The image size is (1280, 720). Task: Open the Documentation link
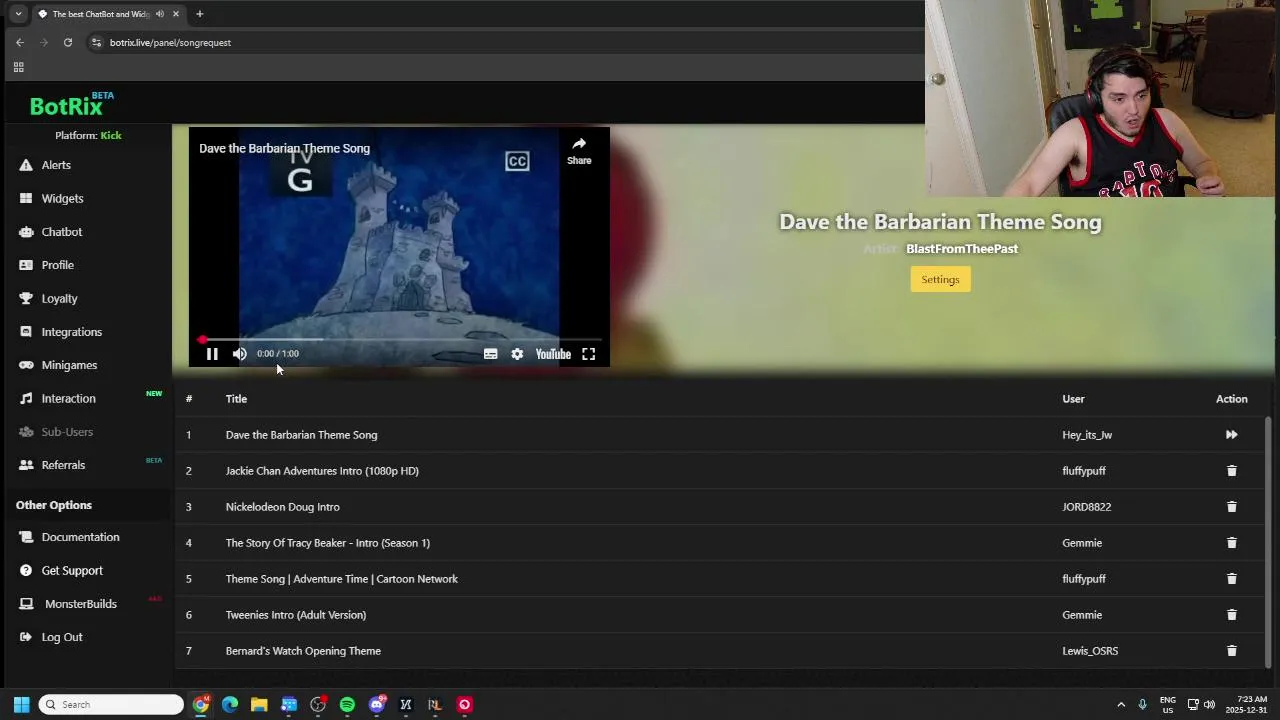pos(80,537)
